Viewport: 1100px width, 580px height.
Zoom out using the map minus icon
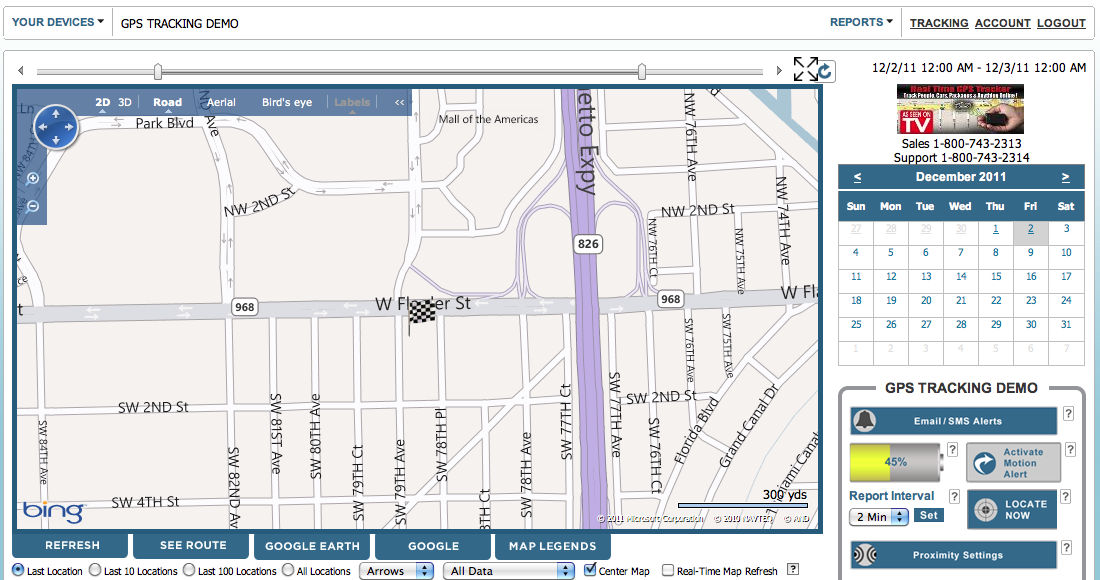[33, 206]
